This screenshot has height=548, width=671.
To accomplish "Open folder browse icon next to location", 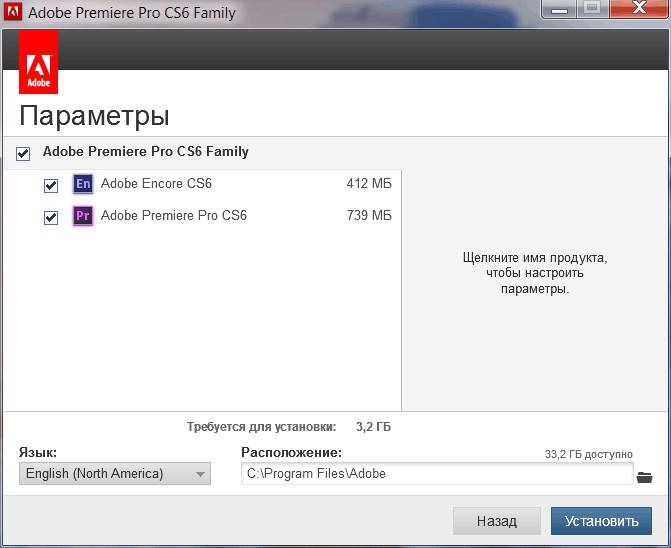I will click(644, 477).
